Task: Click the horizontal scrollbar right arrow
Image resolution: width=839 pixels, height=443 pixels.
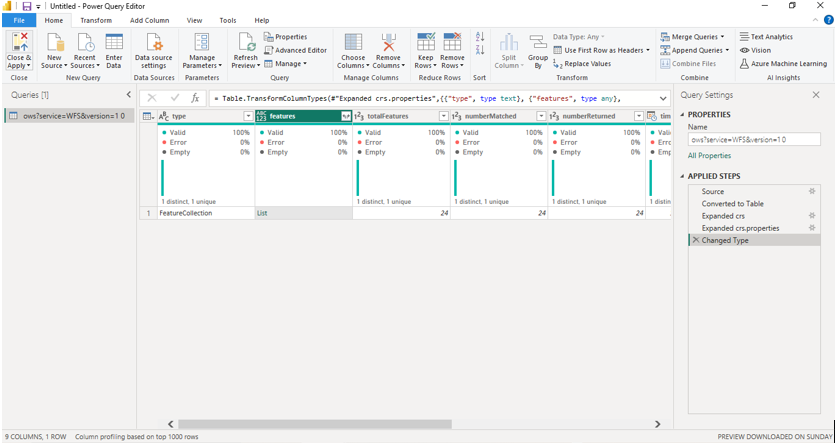Action: [x=658, y=424]
